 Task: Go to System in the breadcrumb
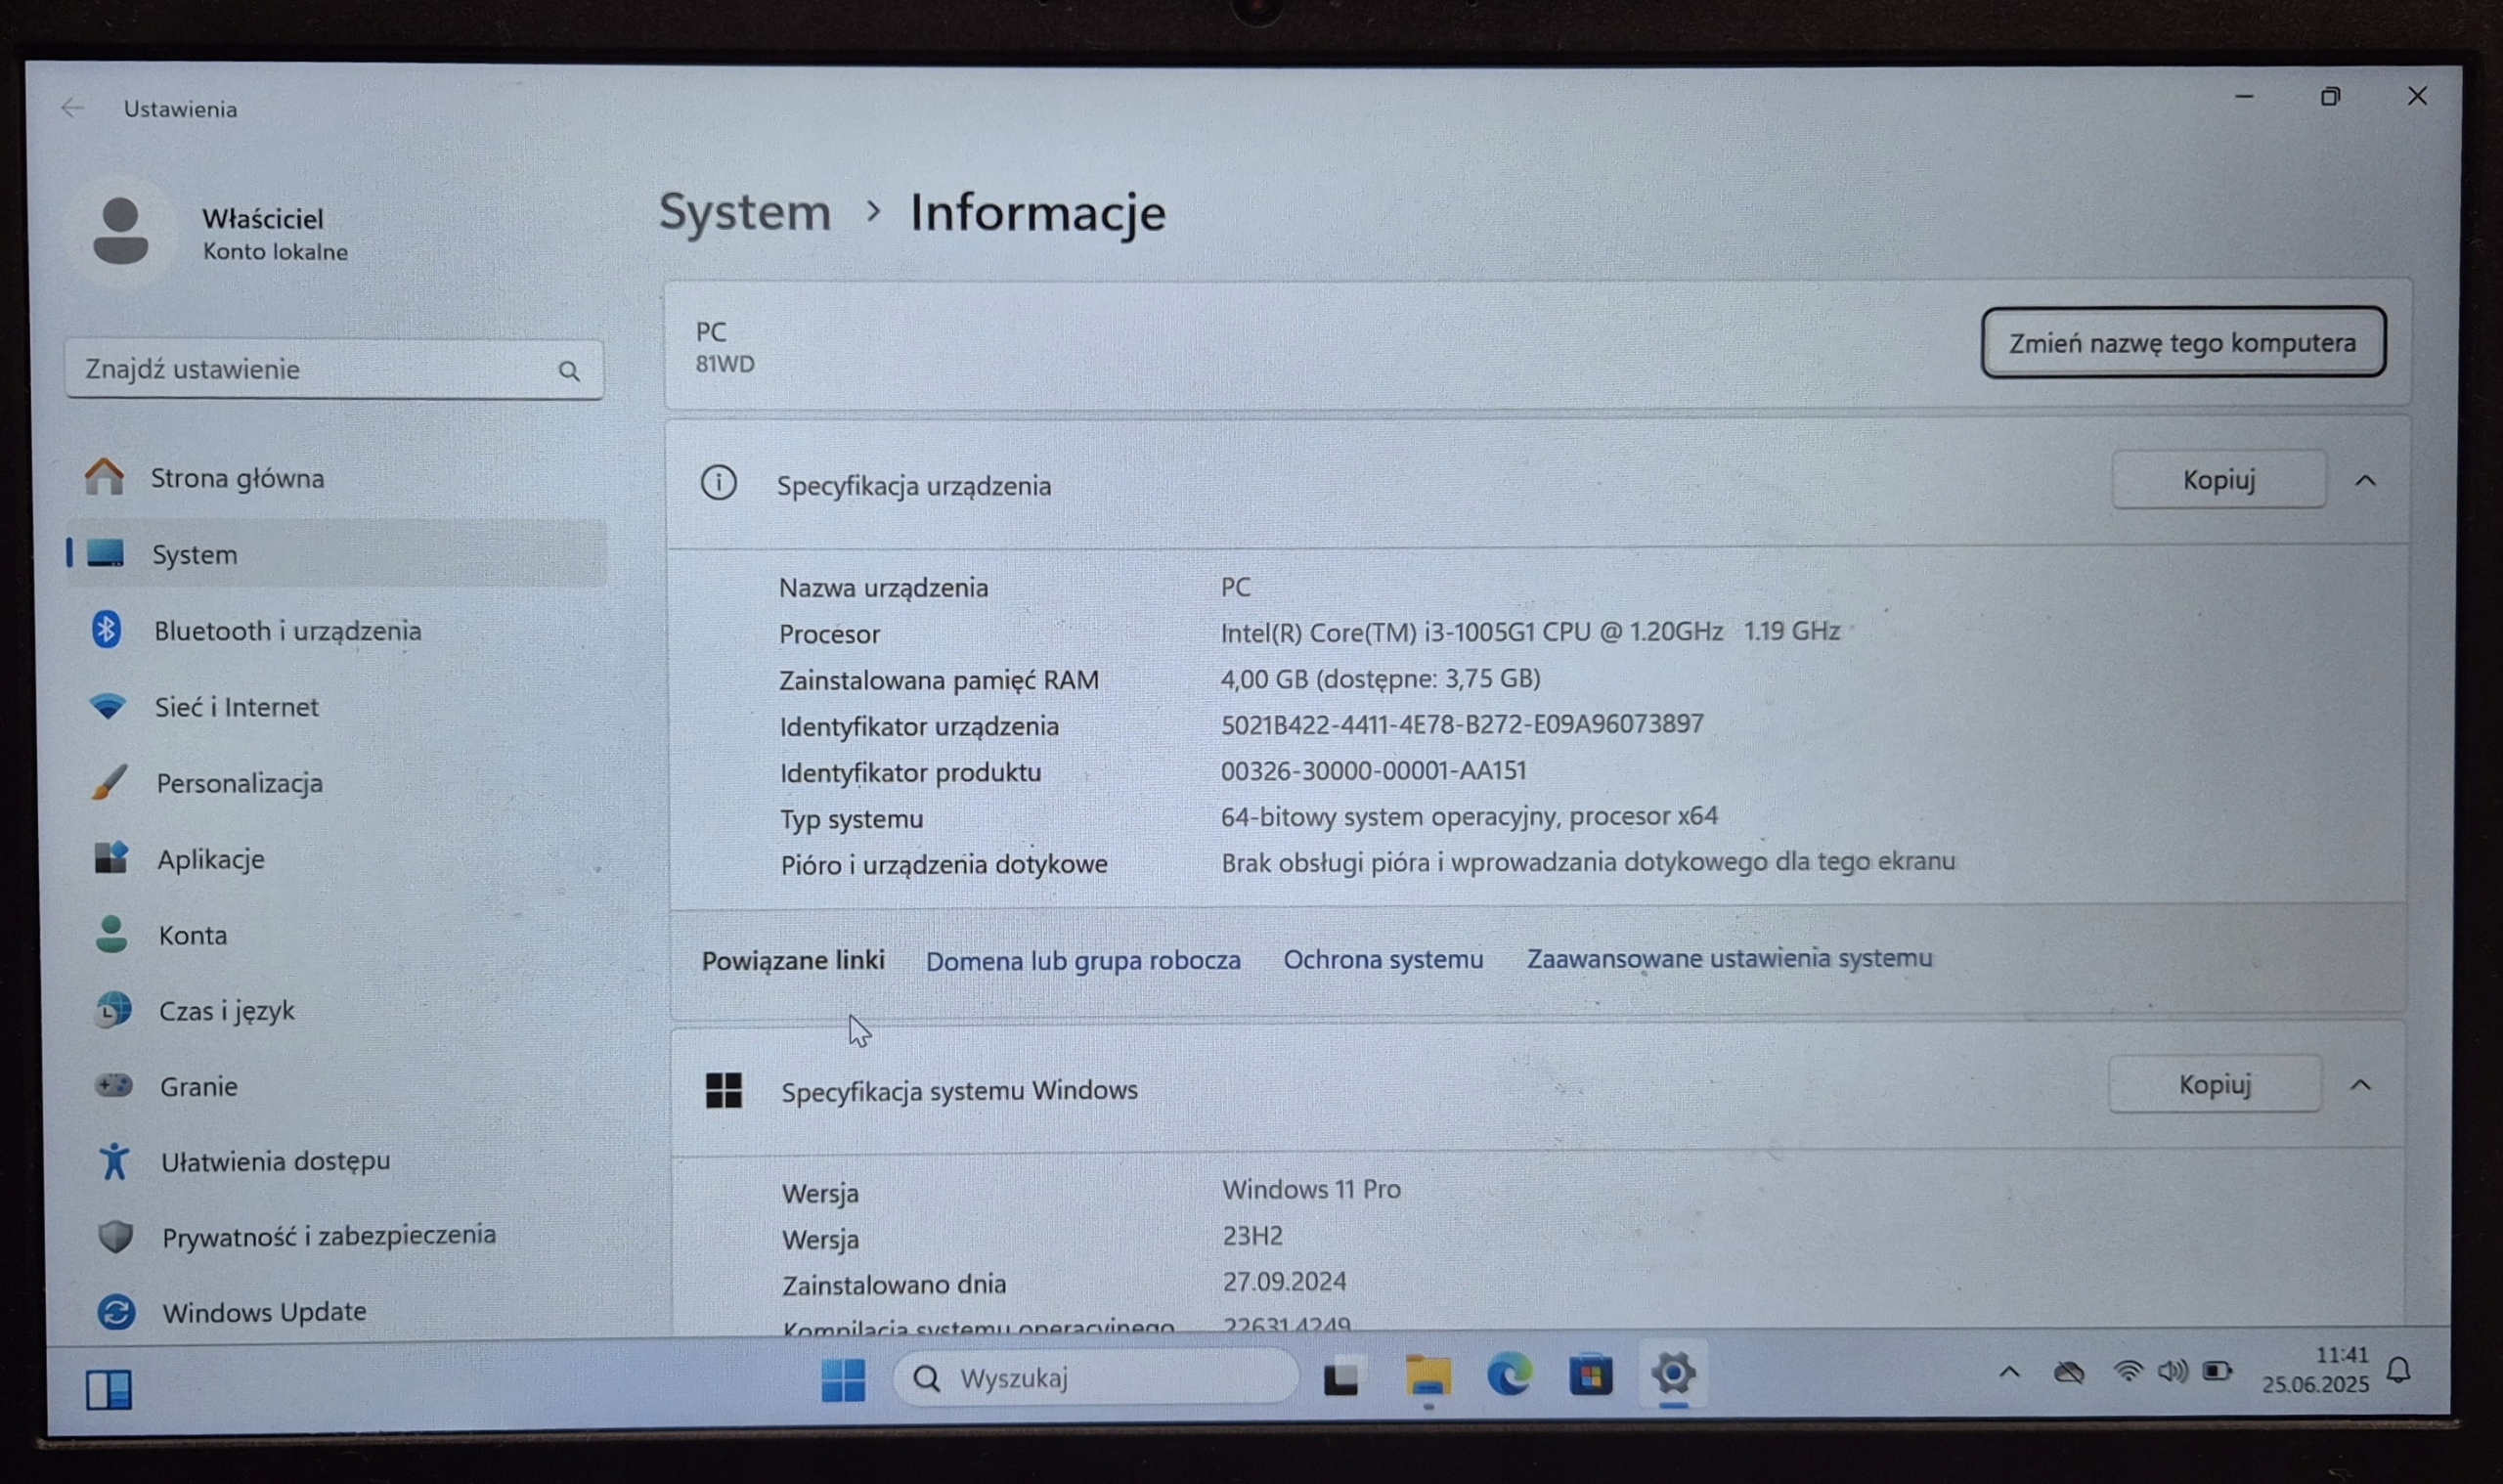pos(745,213)
